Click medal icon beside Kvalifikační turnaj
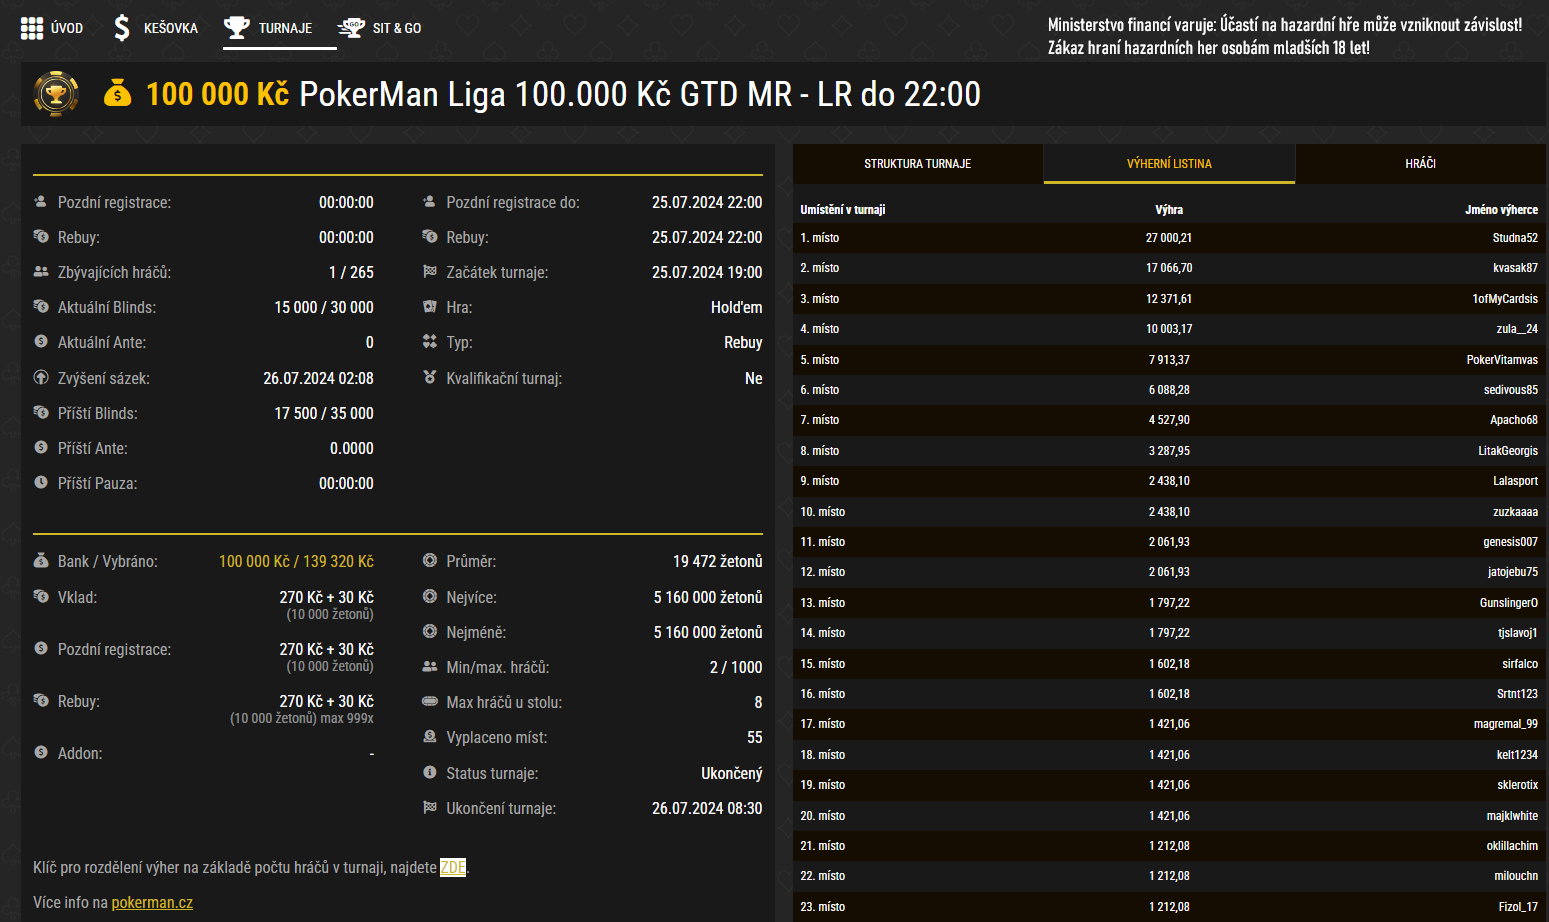This screenshot has height=922, width=1549. point(430,377)
